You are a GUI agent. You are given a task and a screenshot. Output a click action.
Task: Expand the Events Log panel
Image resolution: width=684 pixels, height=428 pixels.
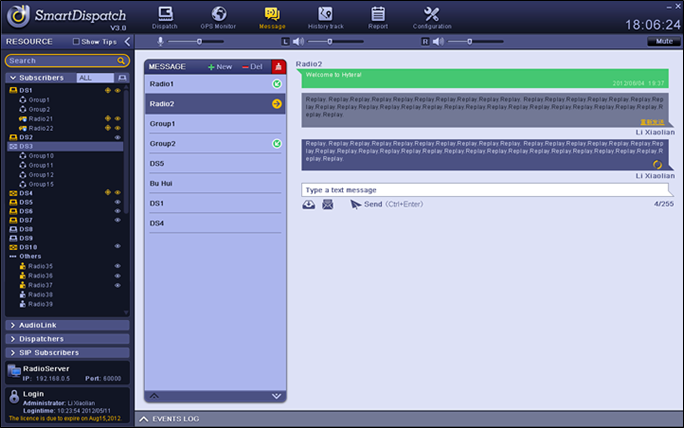[x=144, y=419]
